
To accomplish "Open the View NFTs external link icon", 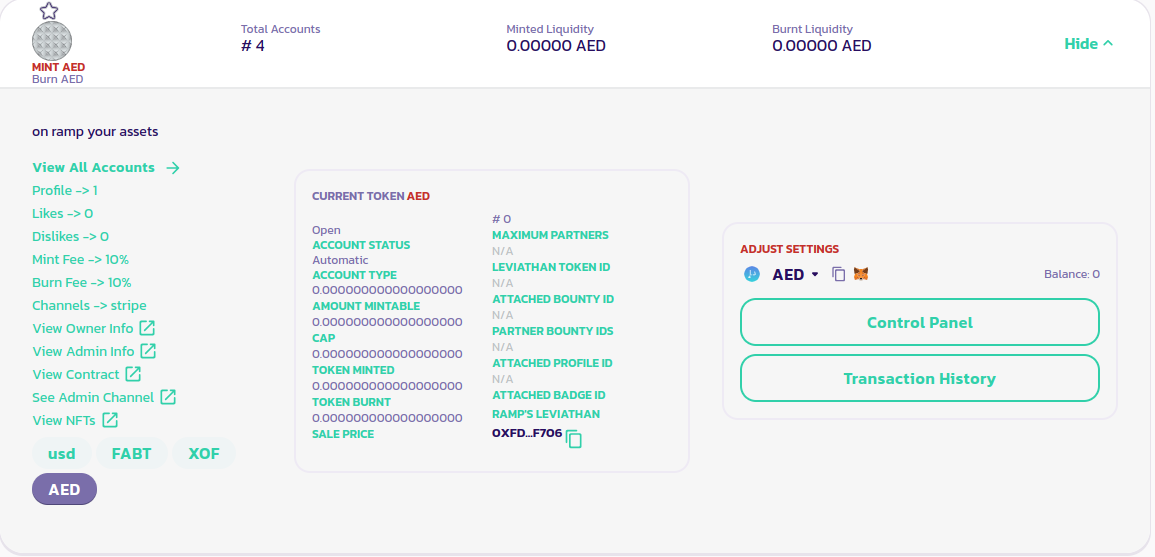I will [110, 420].
